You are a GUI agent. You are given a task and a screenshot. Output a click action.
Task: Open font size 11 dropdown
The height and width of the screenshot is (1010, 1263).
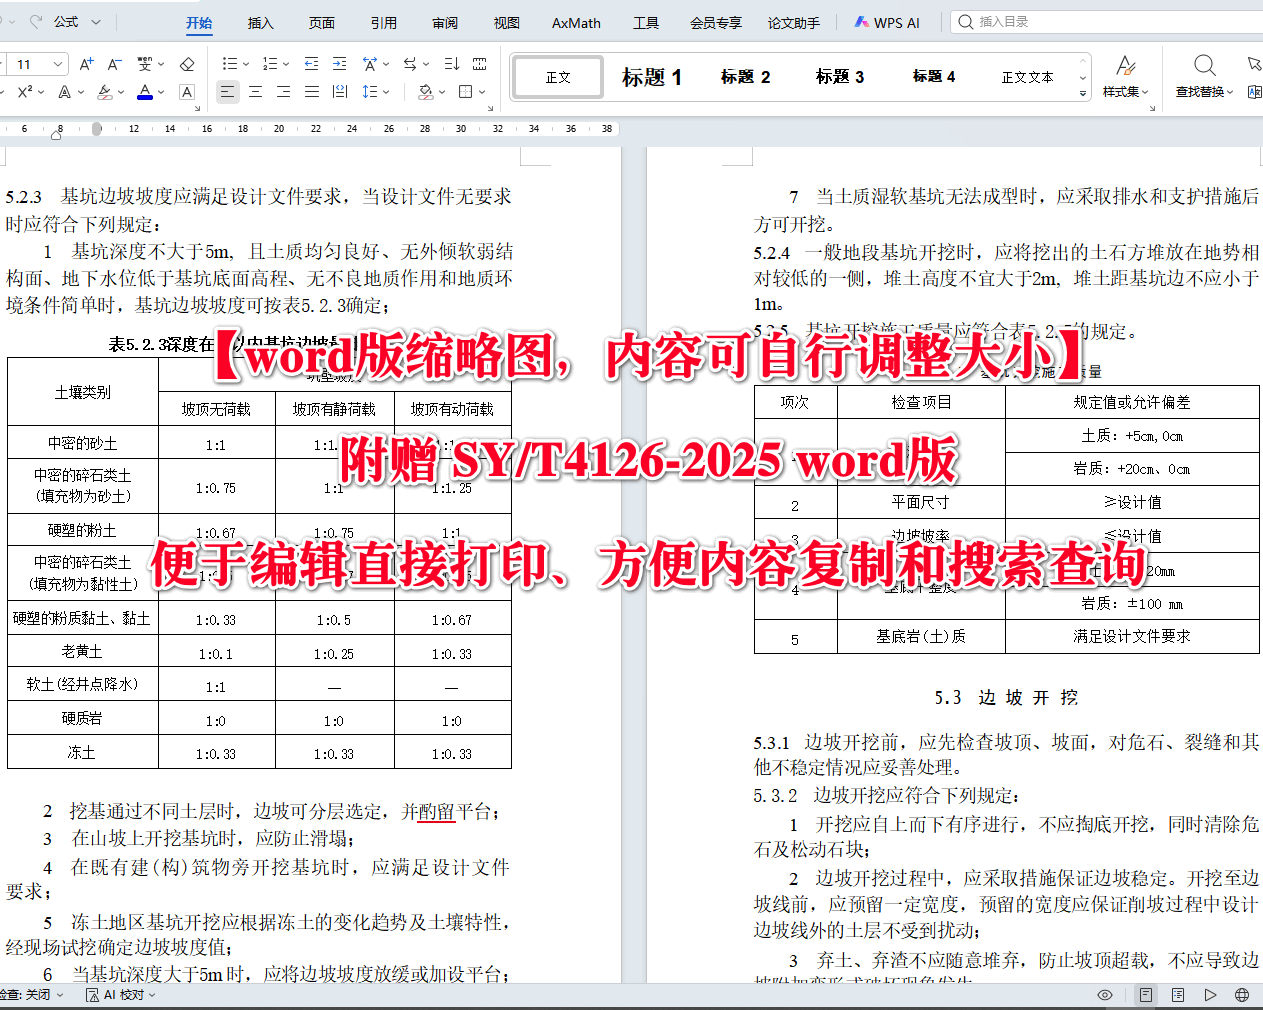58,64
